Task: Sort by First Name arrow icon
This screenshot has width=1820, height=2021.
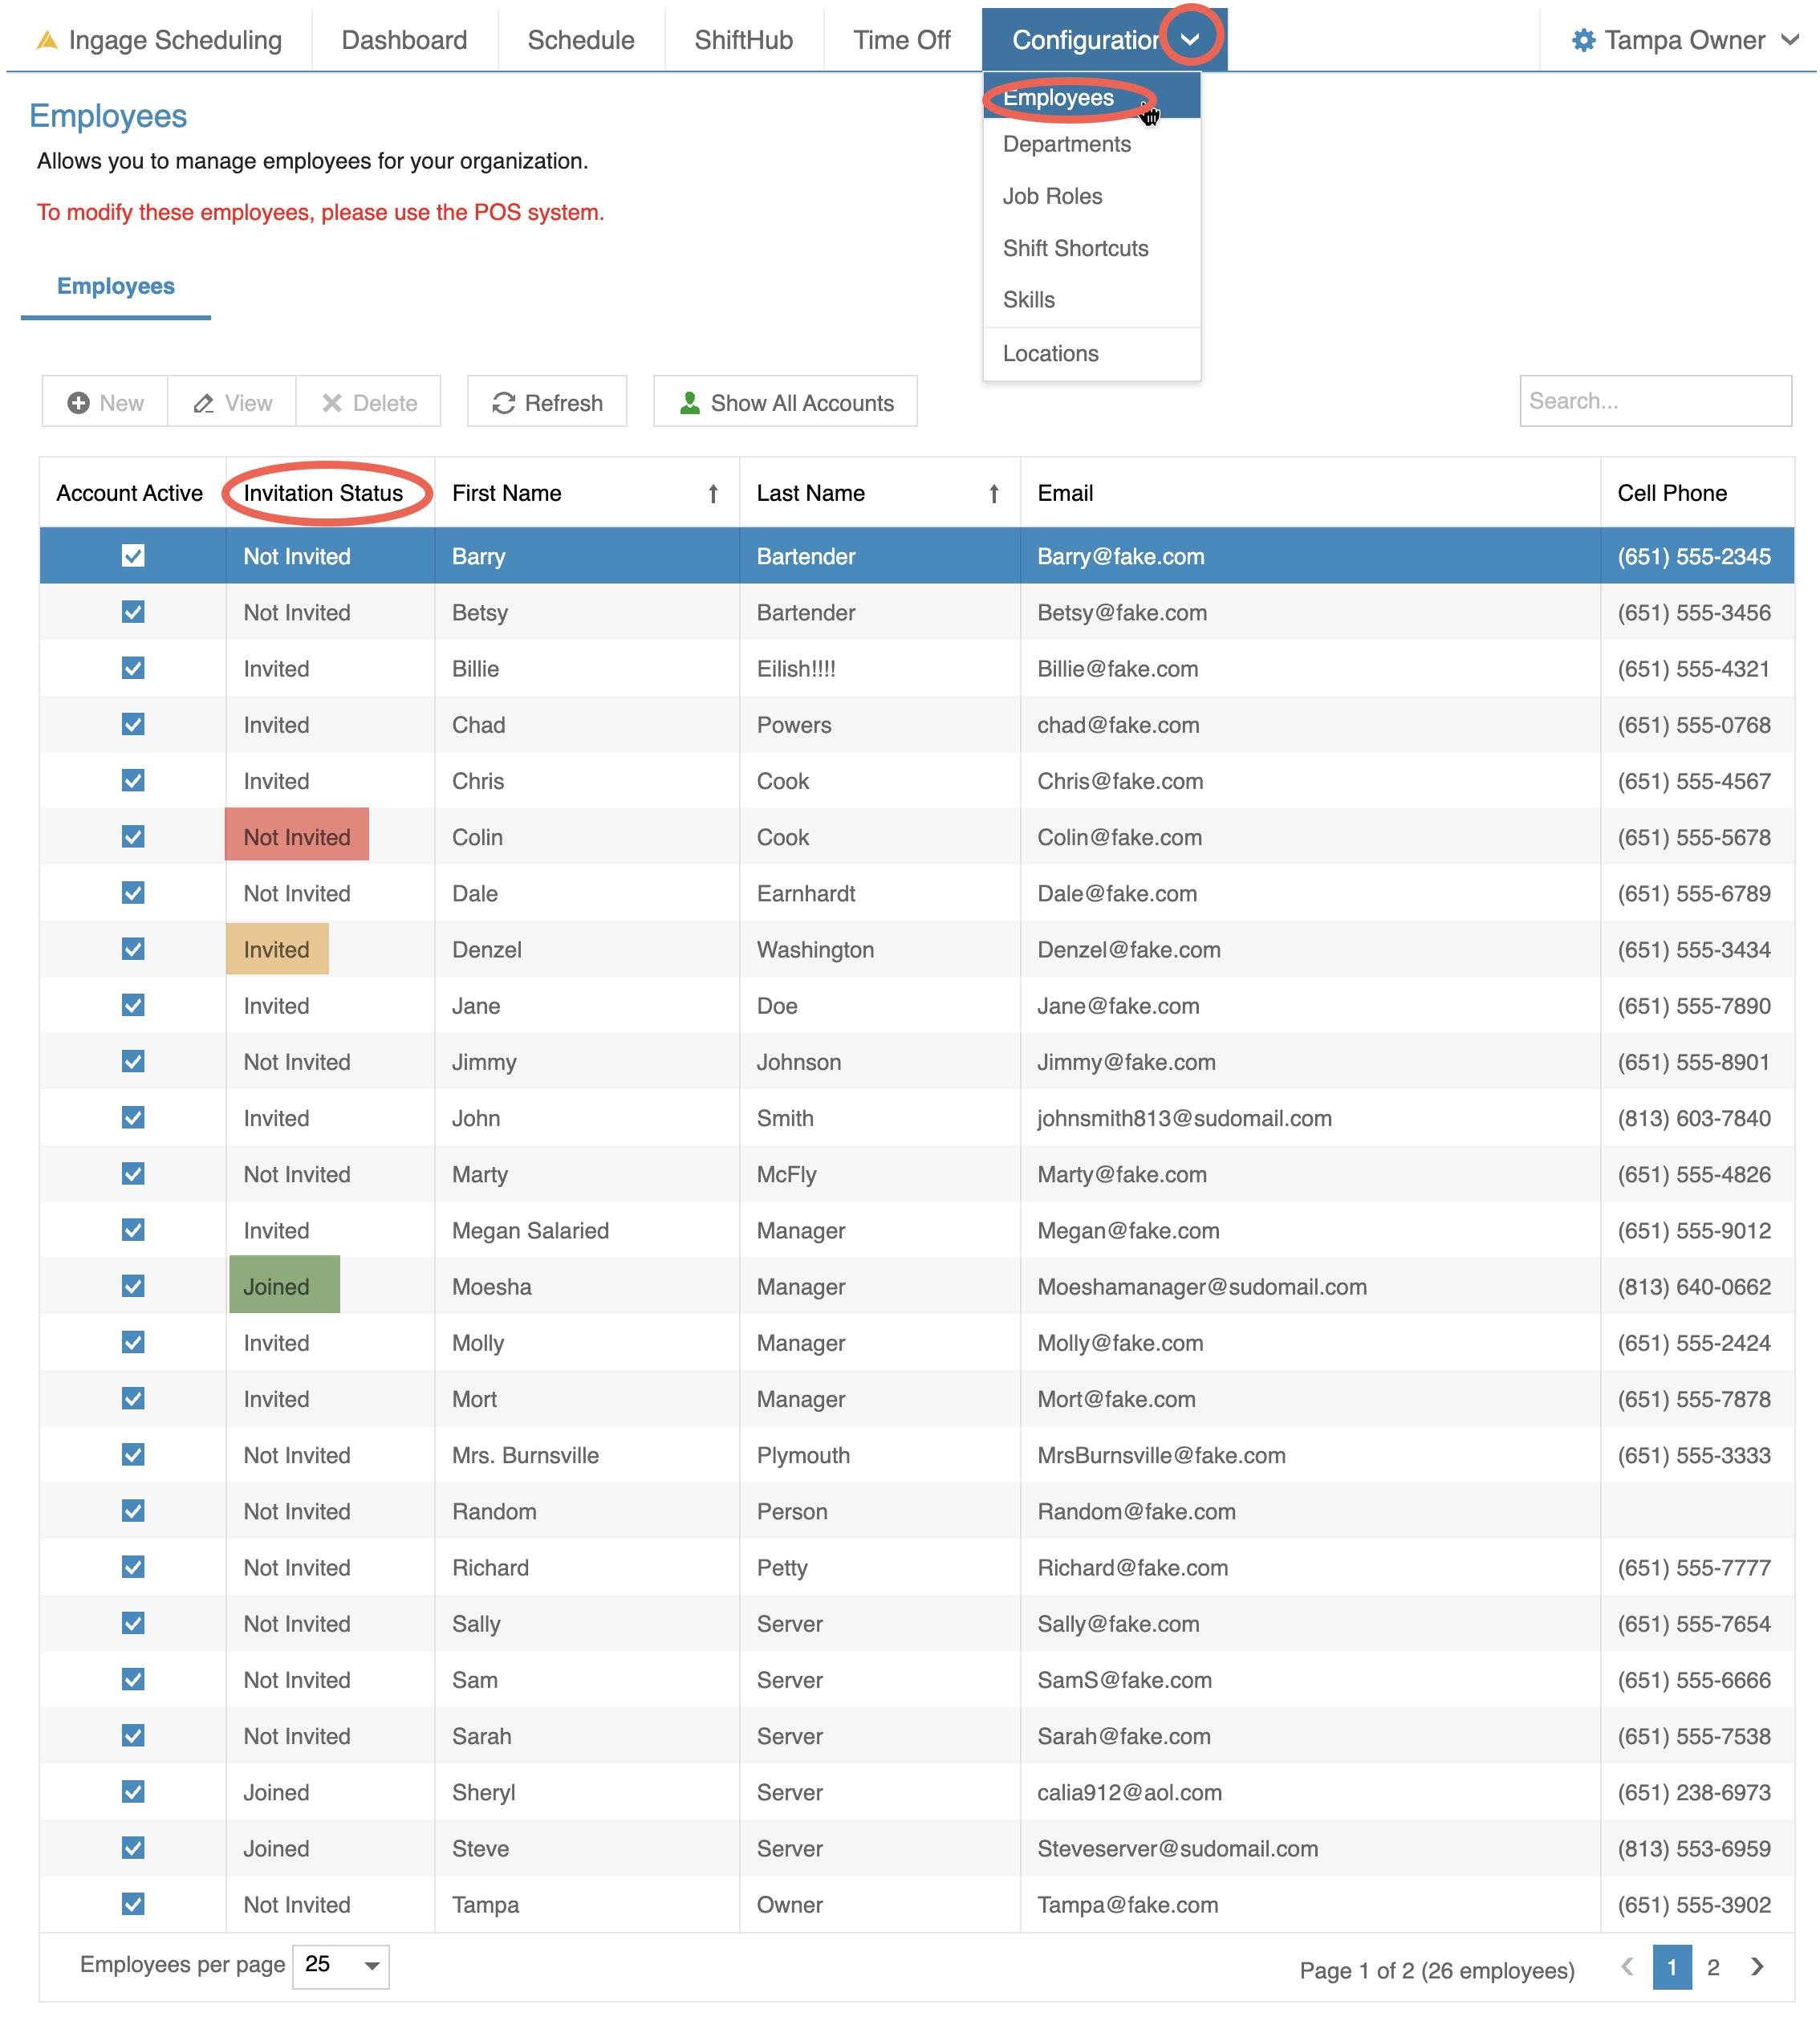Action: pos(713,493)
